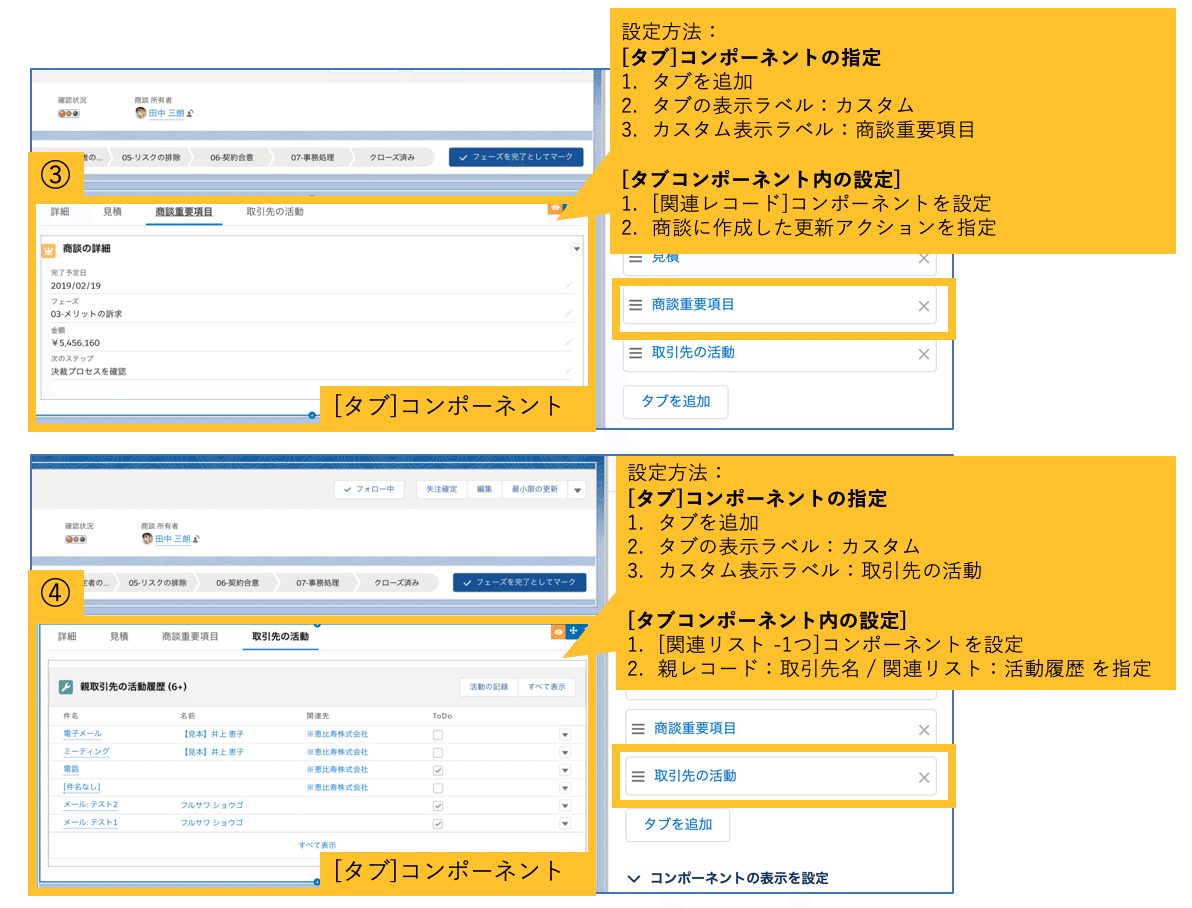The image size is (1192, 908).
Task: Select 取引先の活動 tab in screenshot ④
Action: point(281,637)
